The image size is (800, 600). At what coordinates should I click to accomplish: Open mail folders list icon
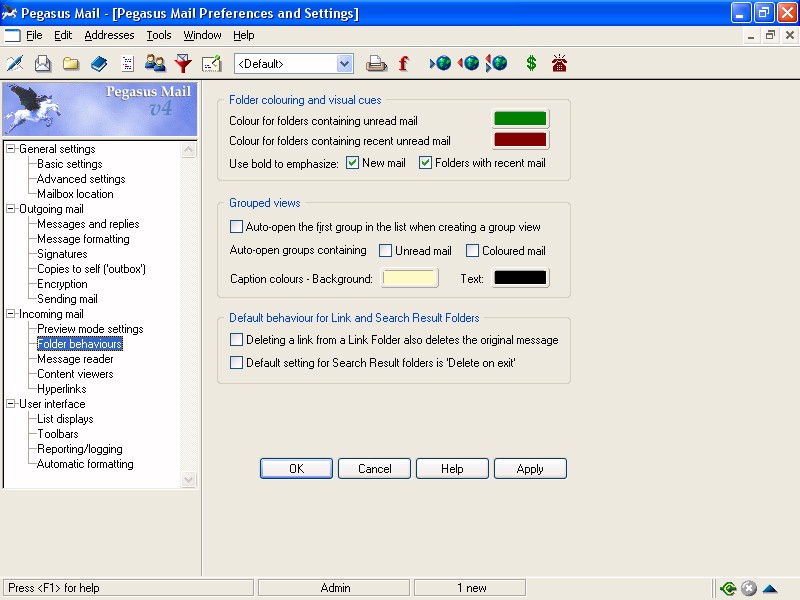pyautogui.click(x=71, y=63)
